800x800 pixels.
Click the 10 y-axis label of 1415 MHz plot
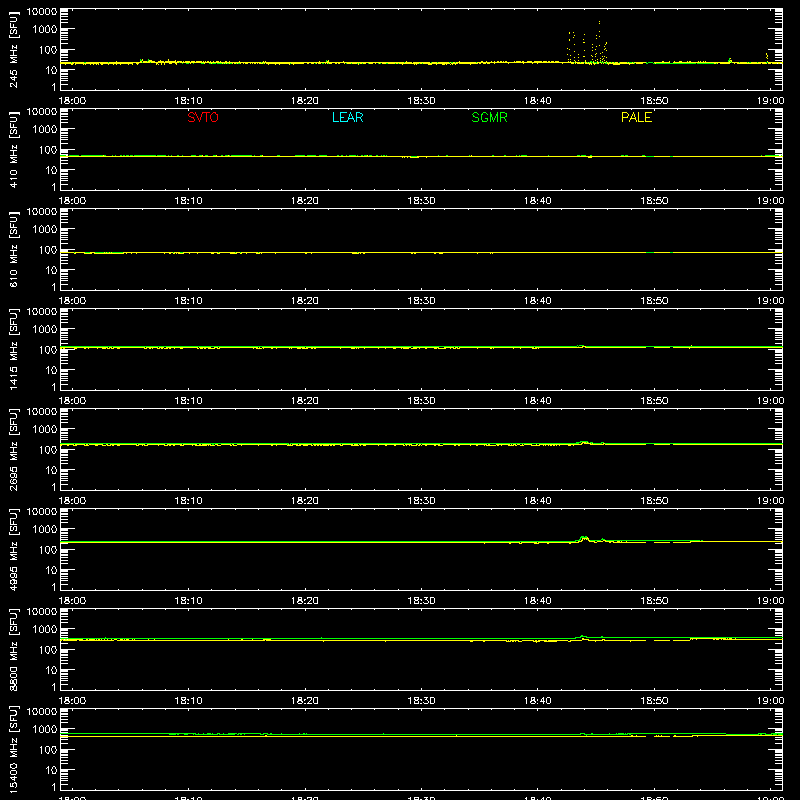point(51,370)
